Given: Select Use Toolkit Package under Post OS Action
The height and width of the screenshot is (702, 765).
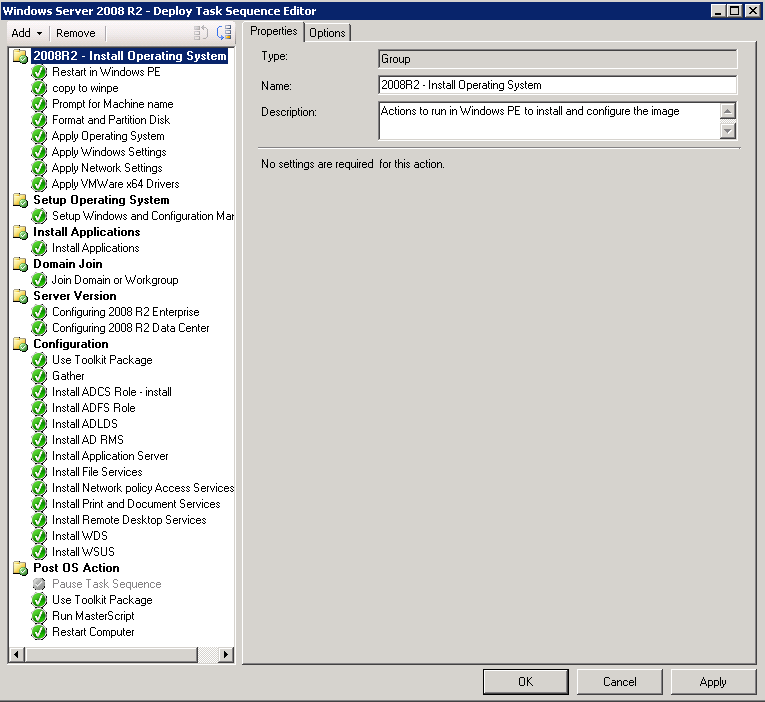Looking at the screenshot, I should [102, 600].
